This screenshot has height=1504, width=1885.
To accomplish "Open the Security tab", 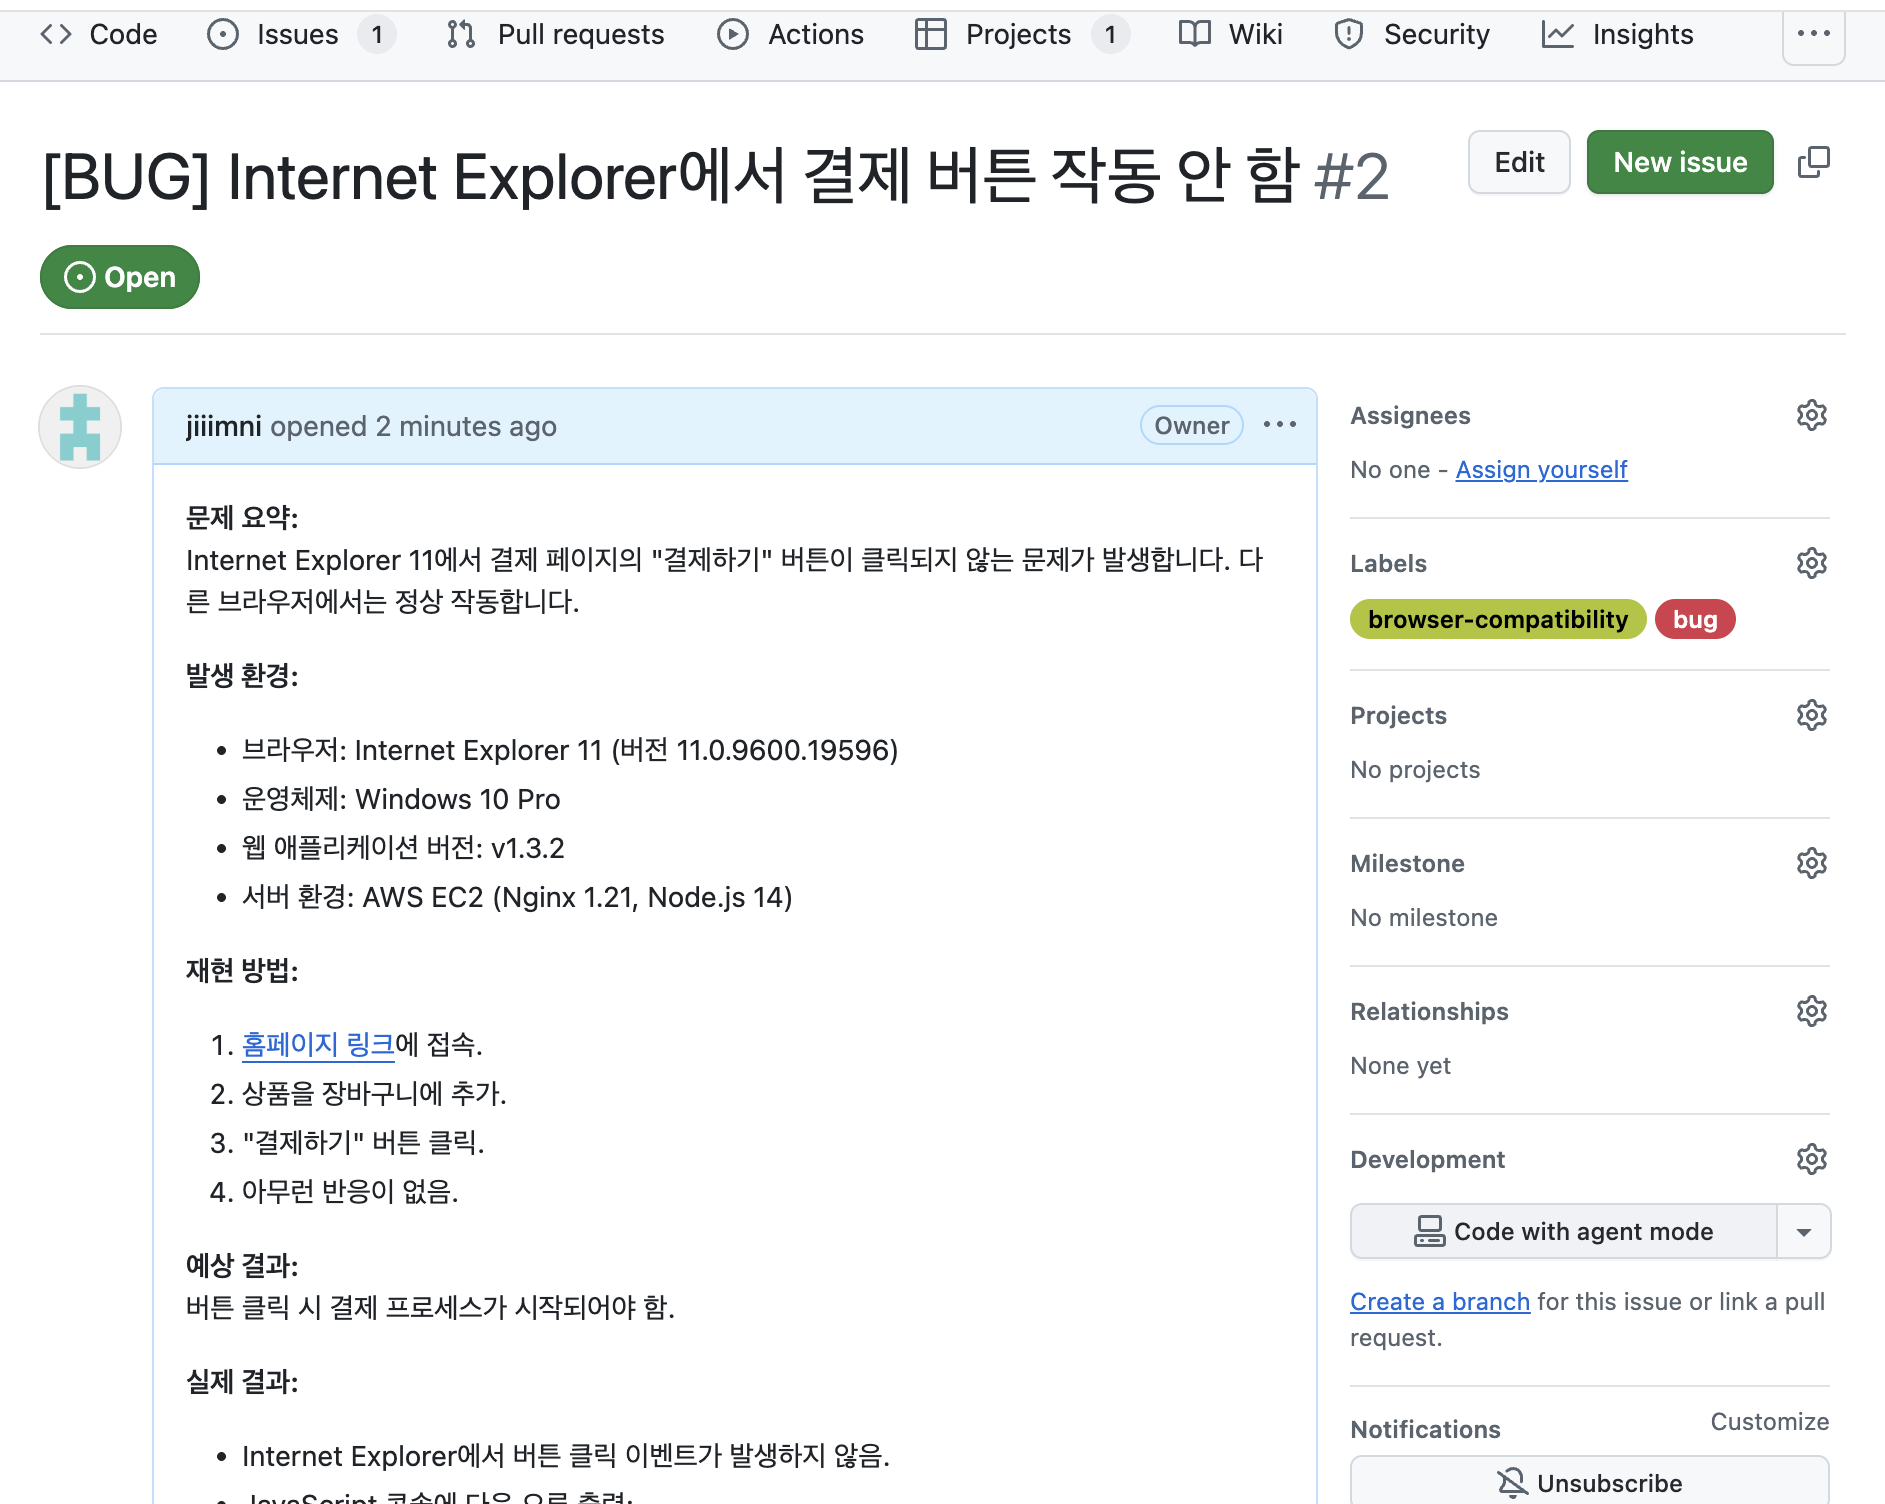I will click(1411, 35).
